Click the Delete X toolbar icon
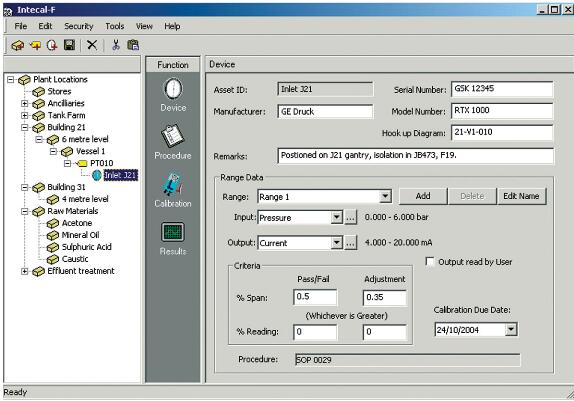Viewport: 574px width, 401px height. tap(92, 45)
